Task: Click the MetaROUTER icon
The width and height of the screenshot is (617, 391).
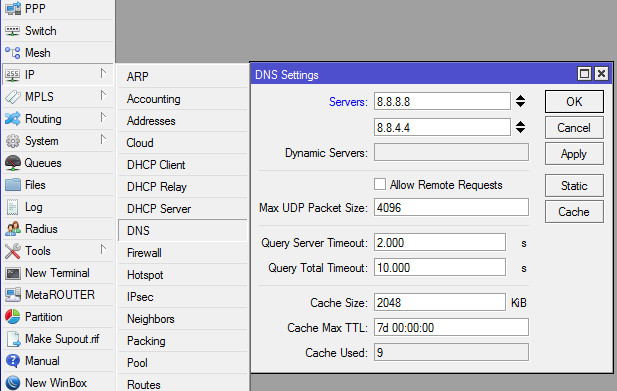Action: click(x=13, y=295)
